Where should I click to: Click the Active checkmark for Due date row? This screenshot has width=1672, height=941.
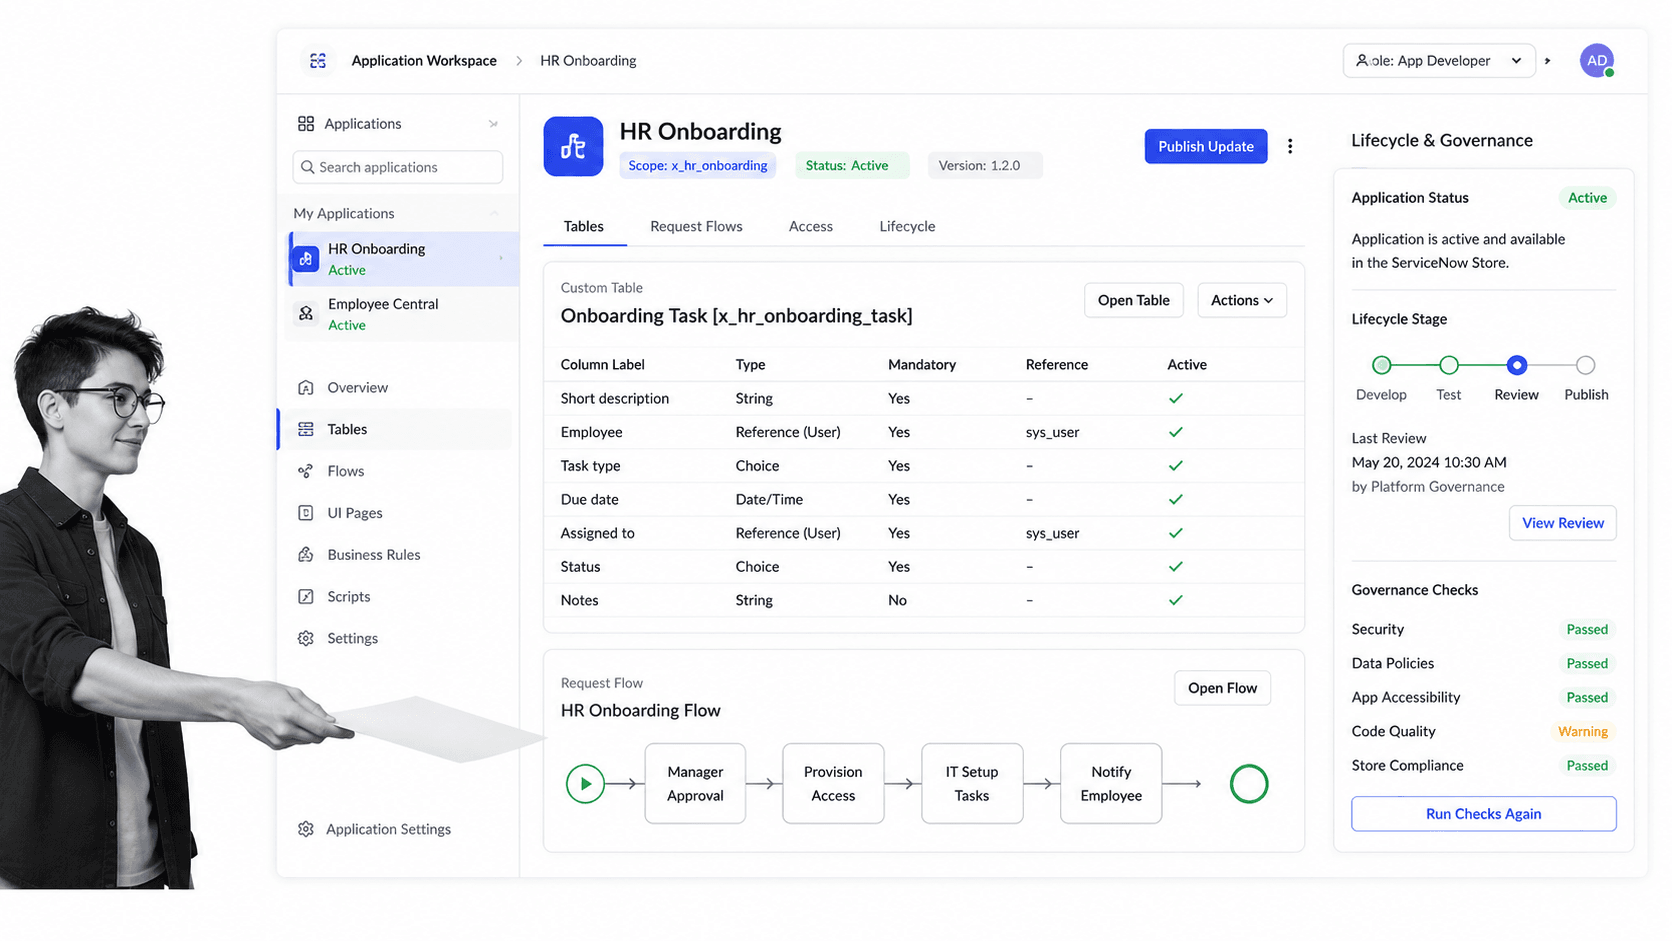click(1176, 499)
